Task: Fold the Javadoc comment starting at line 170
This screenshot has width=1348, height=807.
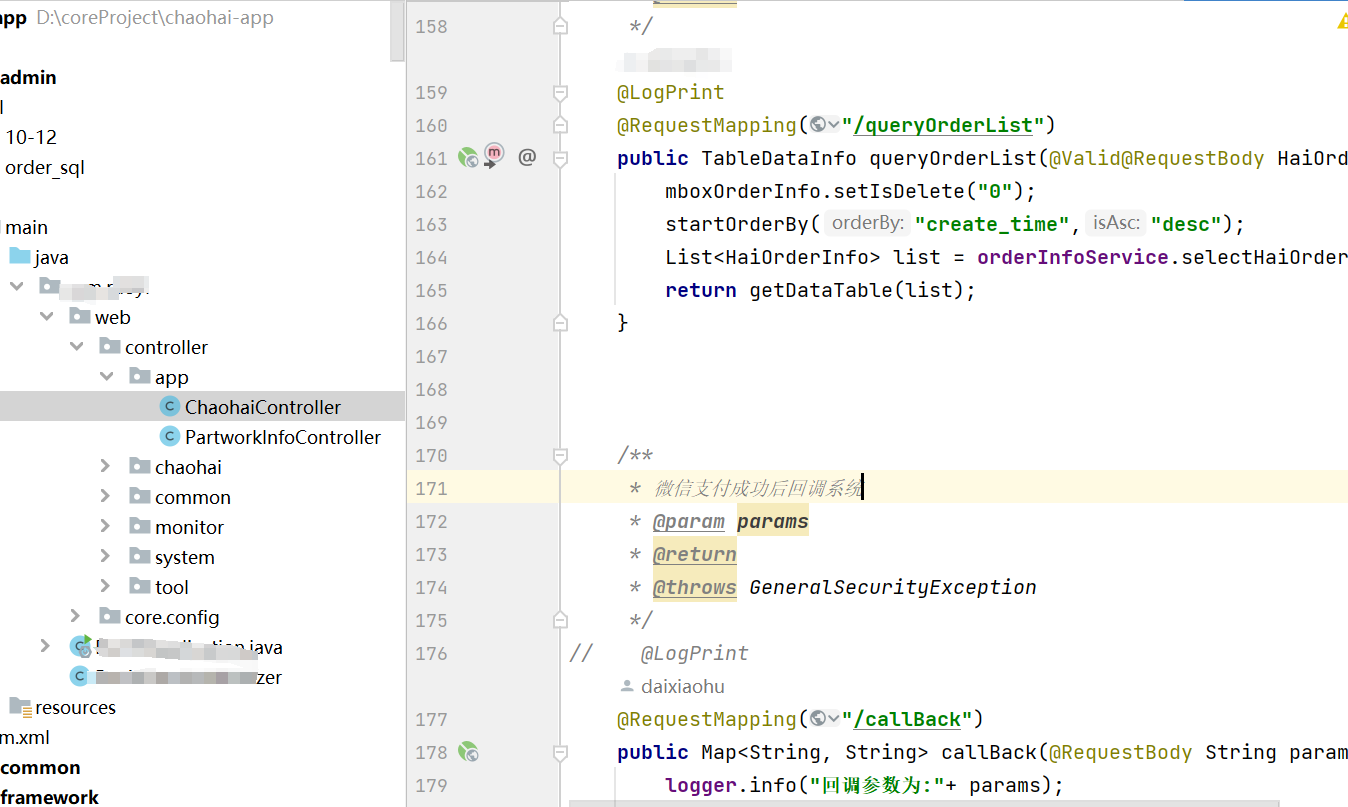Action: coord(560,455)
